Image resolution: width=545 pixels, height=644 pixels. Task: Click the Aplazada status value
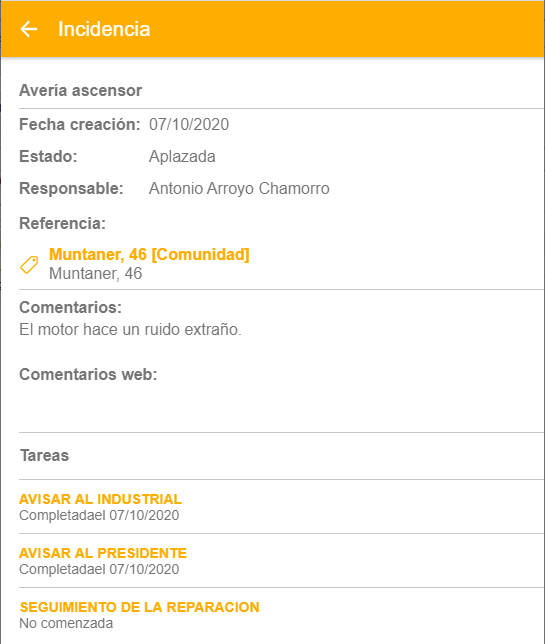click(182, 156)
